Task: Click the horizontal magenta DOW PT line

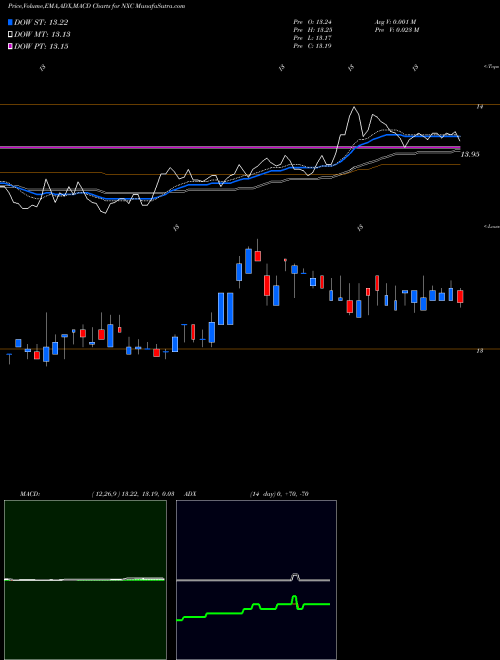Action: coord(230,147)
